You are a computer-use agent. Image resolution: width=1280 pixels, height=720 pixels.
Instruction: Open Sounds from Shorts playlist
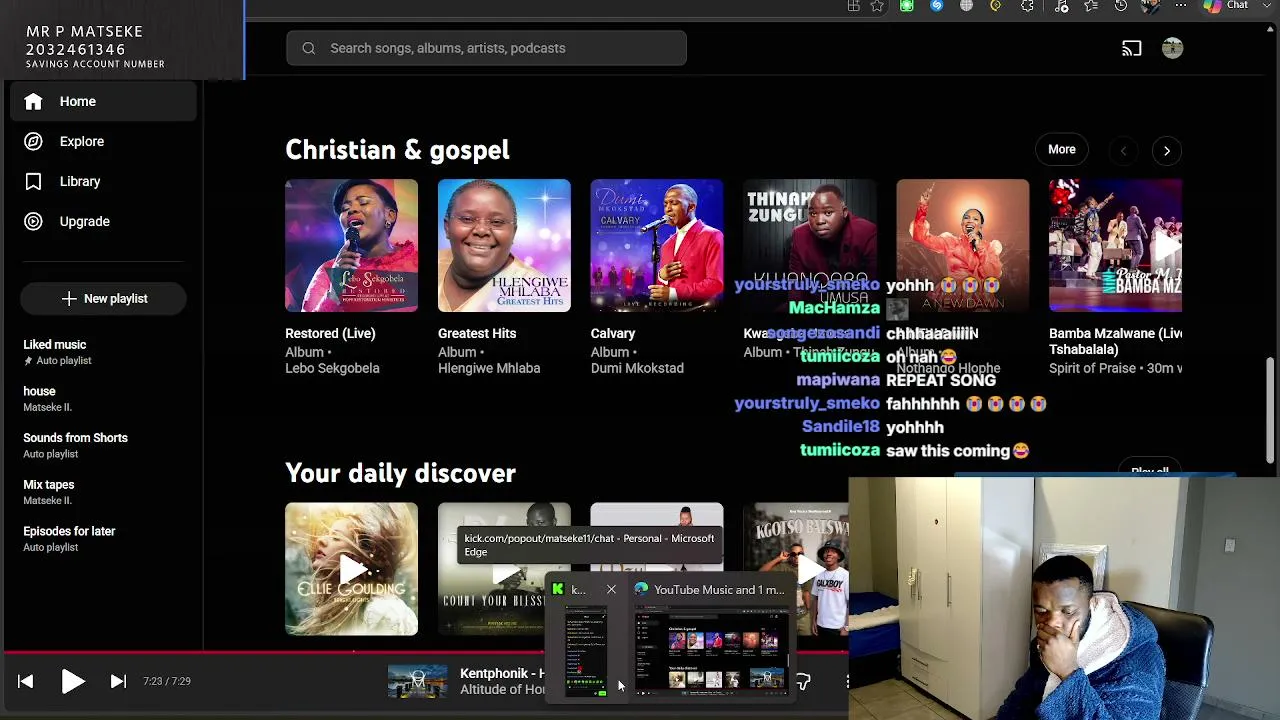pyautogui.click(x=104, y=445)
